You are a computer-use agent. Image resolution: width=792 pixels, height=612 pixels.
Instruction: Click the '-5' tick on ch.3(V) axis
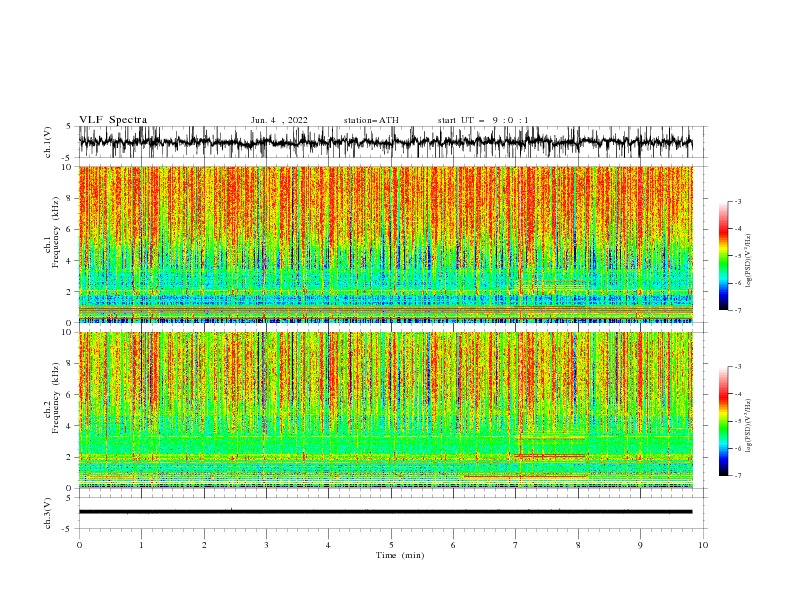click(x=67, y=529)
